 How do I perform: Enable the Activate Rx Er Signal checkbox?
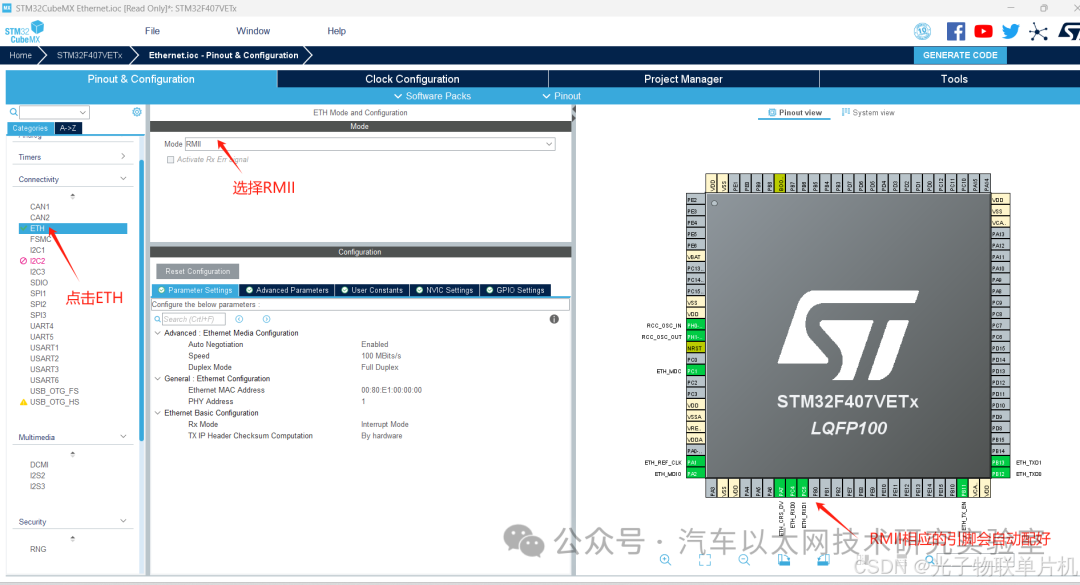(x=169, y=161)
